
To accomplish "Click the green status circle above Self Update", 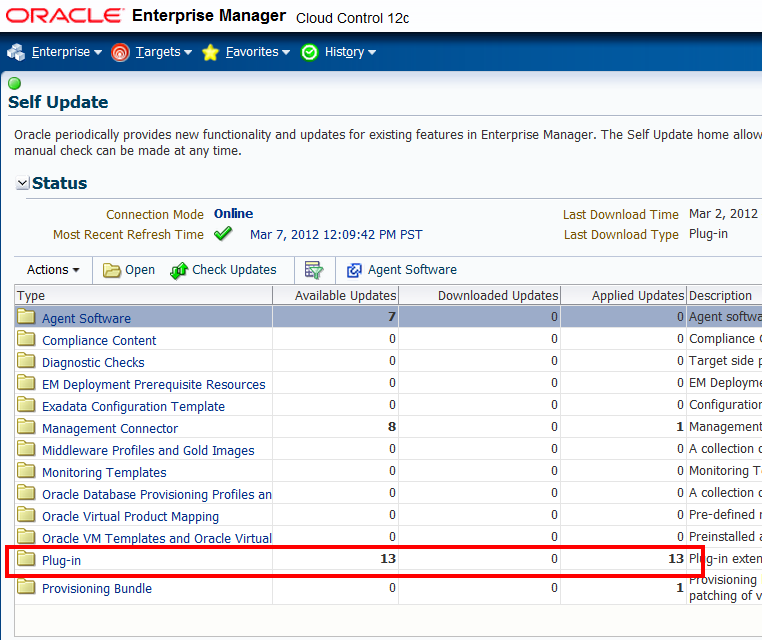I will click(x=15, y=84).
